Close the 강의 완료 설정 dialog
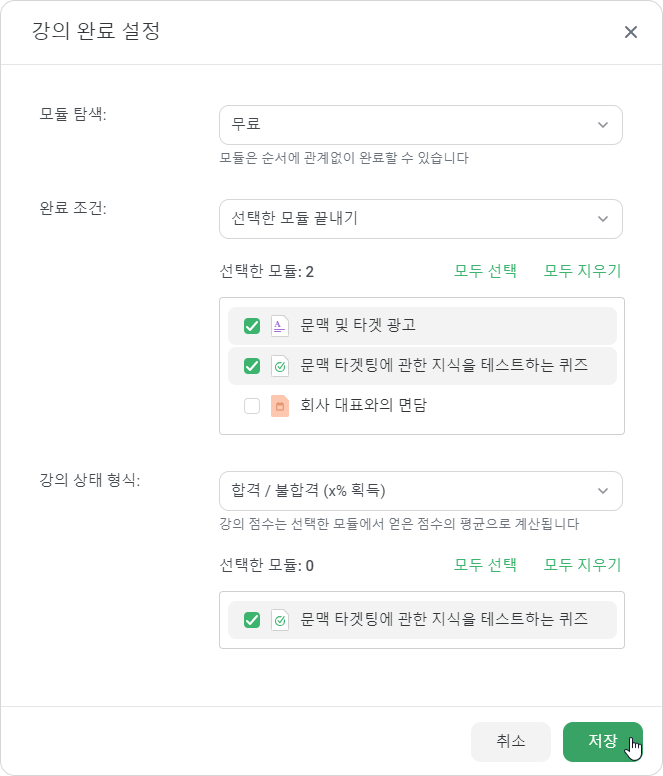Viewport: 663px width, 776px height. pos(630,32)
